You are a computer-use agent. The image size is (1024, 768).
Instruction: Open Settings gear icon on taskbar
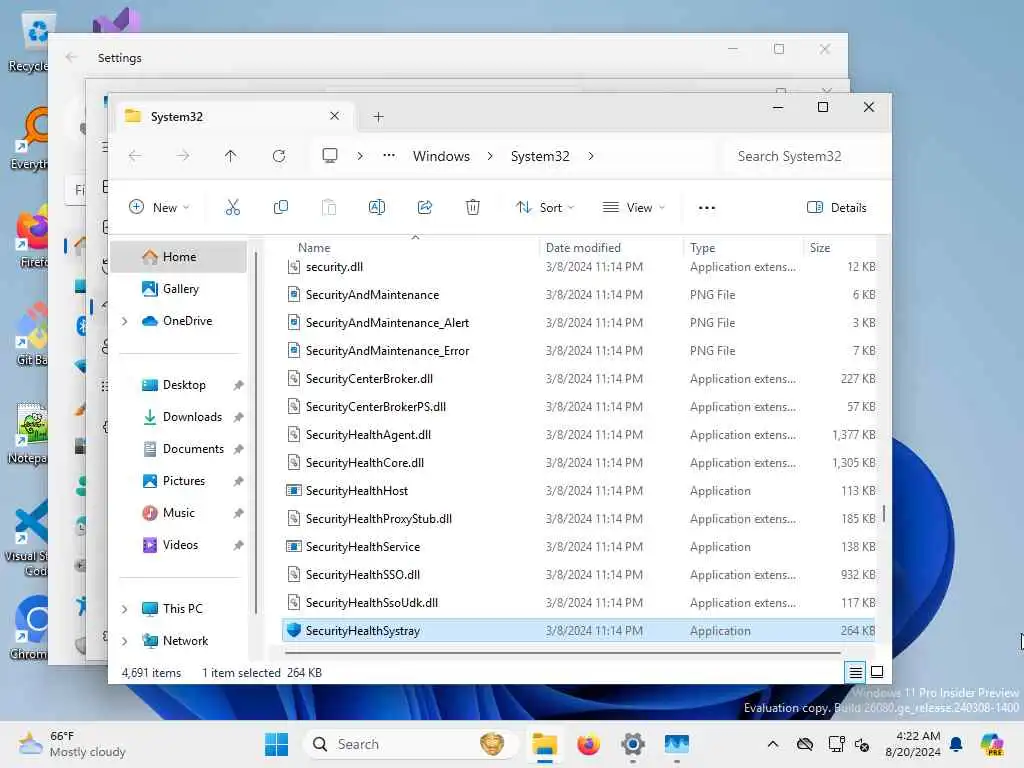click(633, 744)
